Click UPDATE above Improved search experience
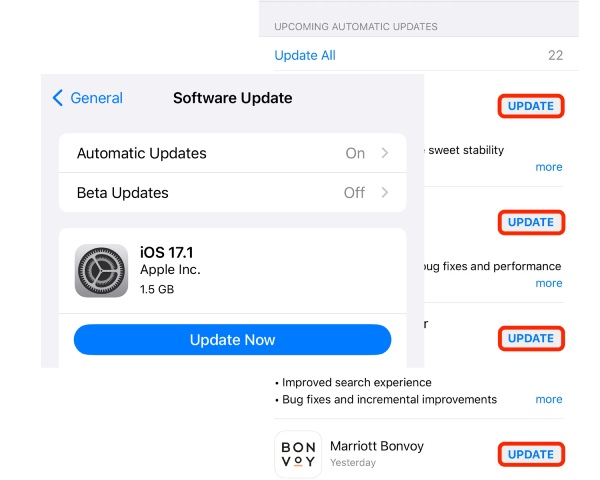Screen dimensions: 600x480 coord(530,338)
